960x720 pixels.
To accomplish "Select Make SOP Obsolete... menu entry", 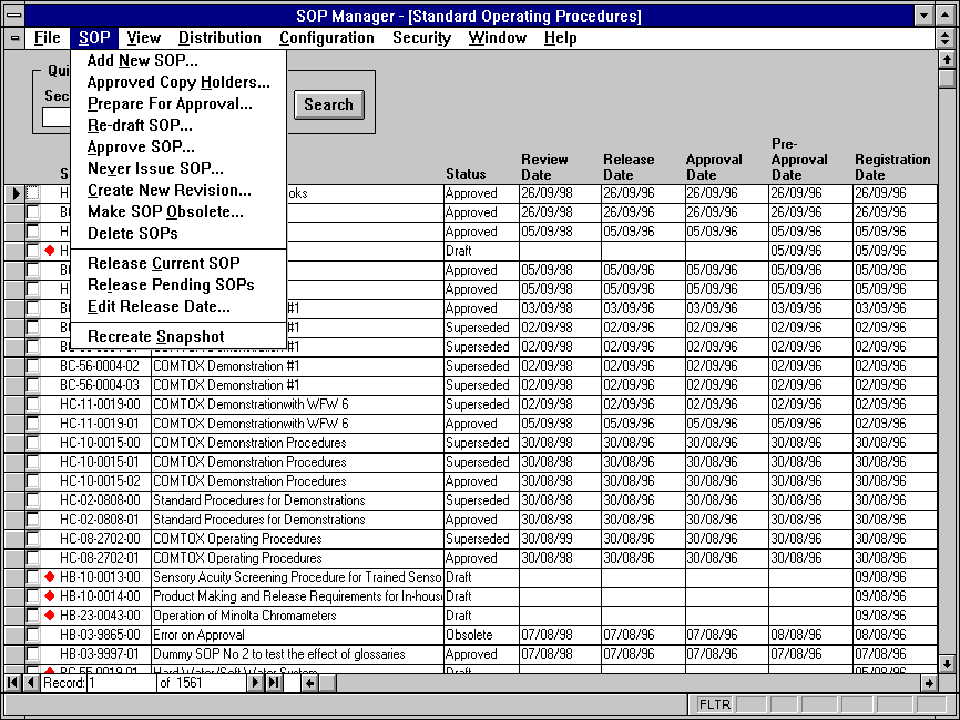I will (x=179, y=212).
